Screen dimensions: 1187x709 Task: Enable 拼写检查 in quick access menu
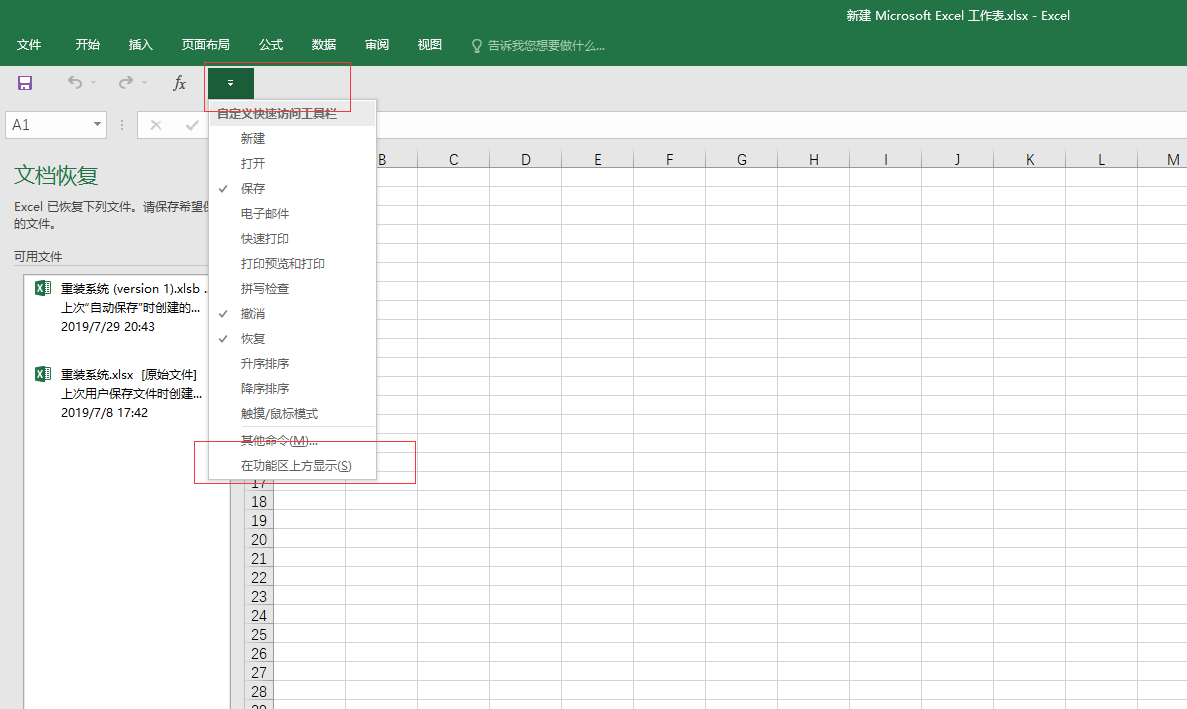point(292,288)
